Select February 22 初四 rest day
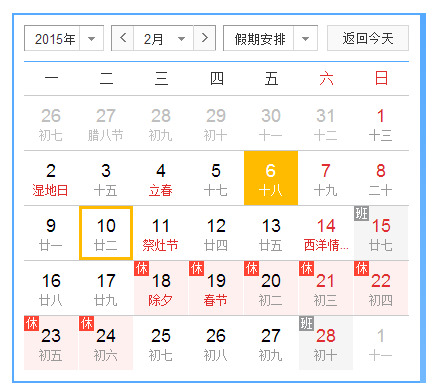The height and width of the screenshot is (383, 426). [381, 288]
